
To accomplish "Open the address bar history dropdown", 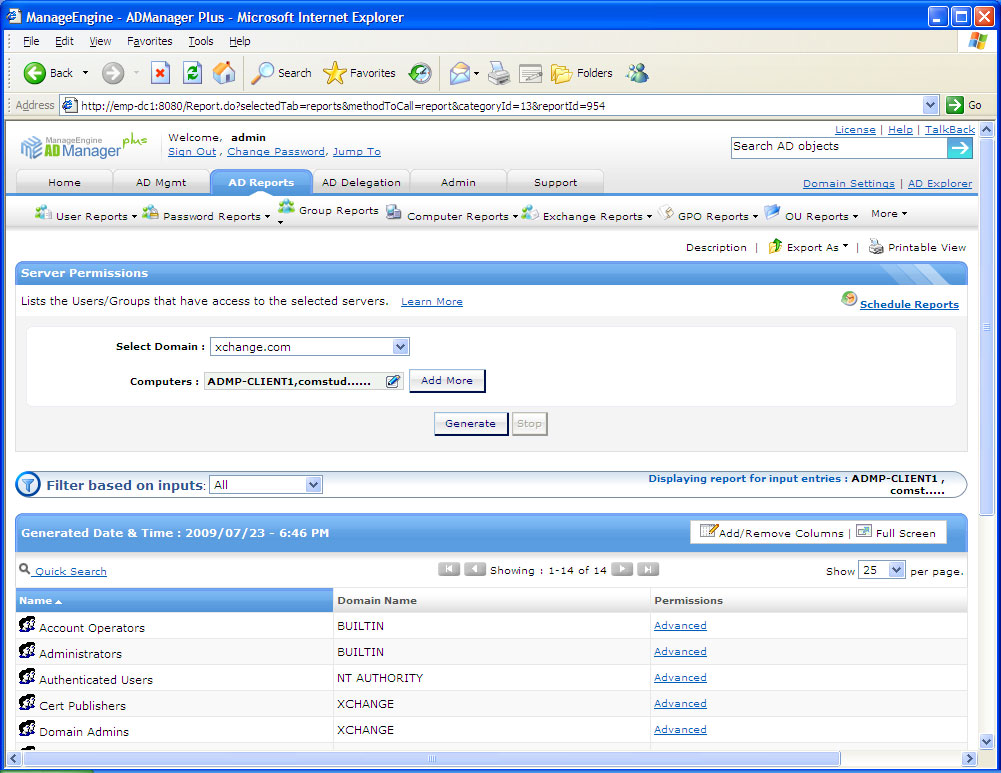I will 930,105.
